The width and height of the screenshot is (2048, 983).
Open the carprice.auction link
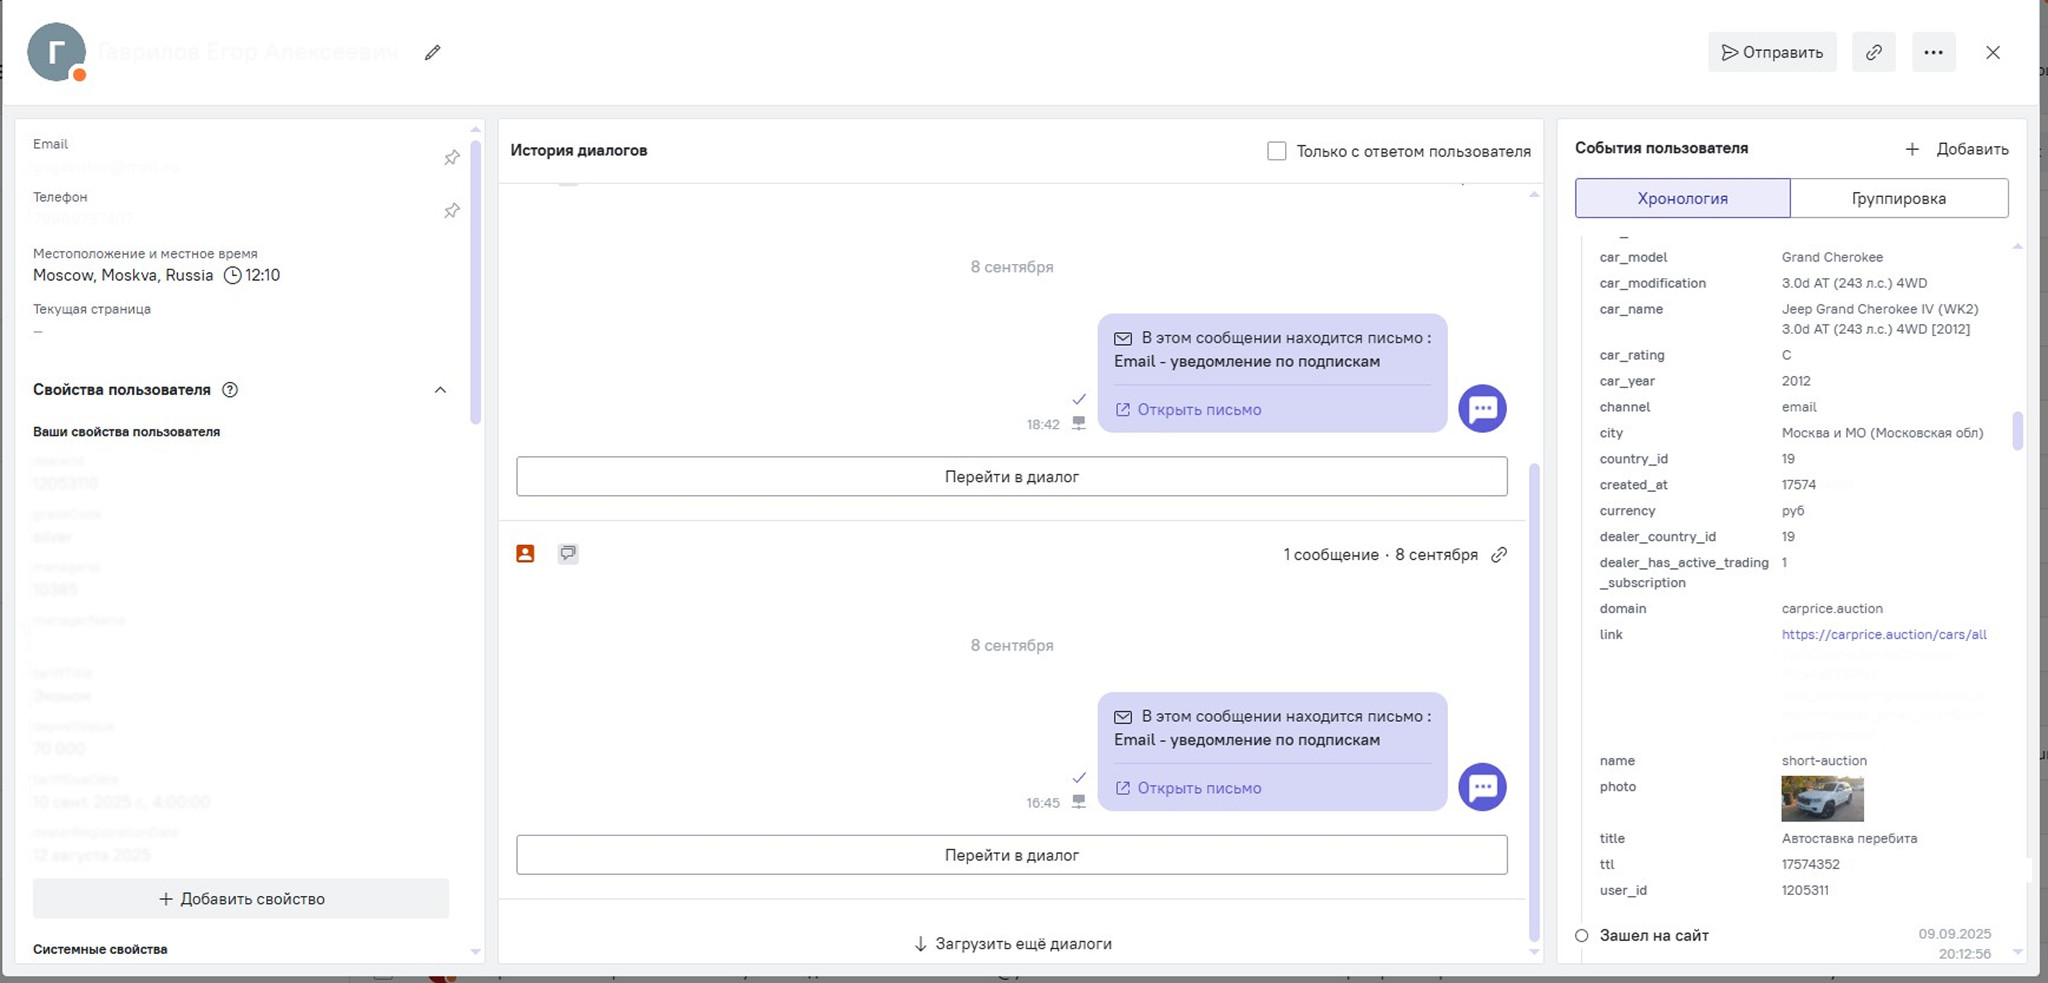[x=1883, y=635]
